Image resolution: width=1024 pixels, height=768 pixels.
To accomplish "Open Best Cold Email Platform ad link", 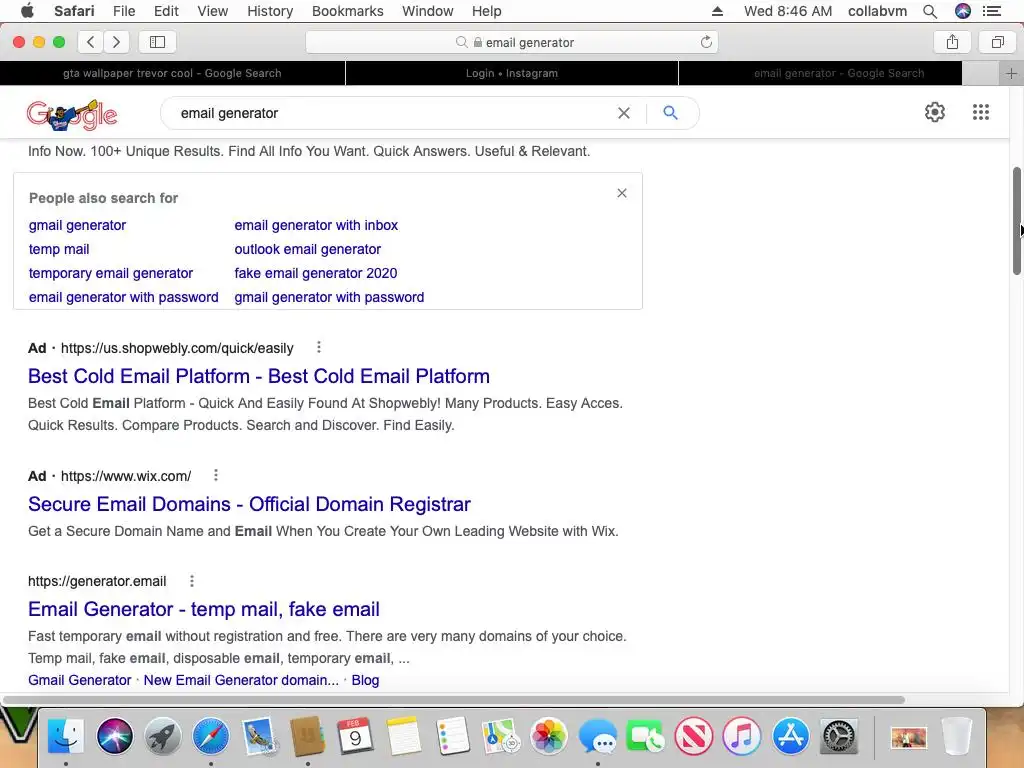I will 259,376.
